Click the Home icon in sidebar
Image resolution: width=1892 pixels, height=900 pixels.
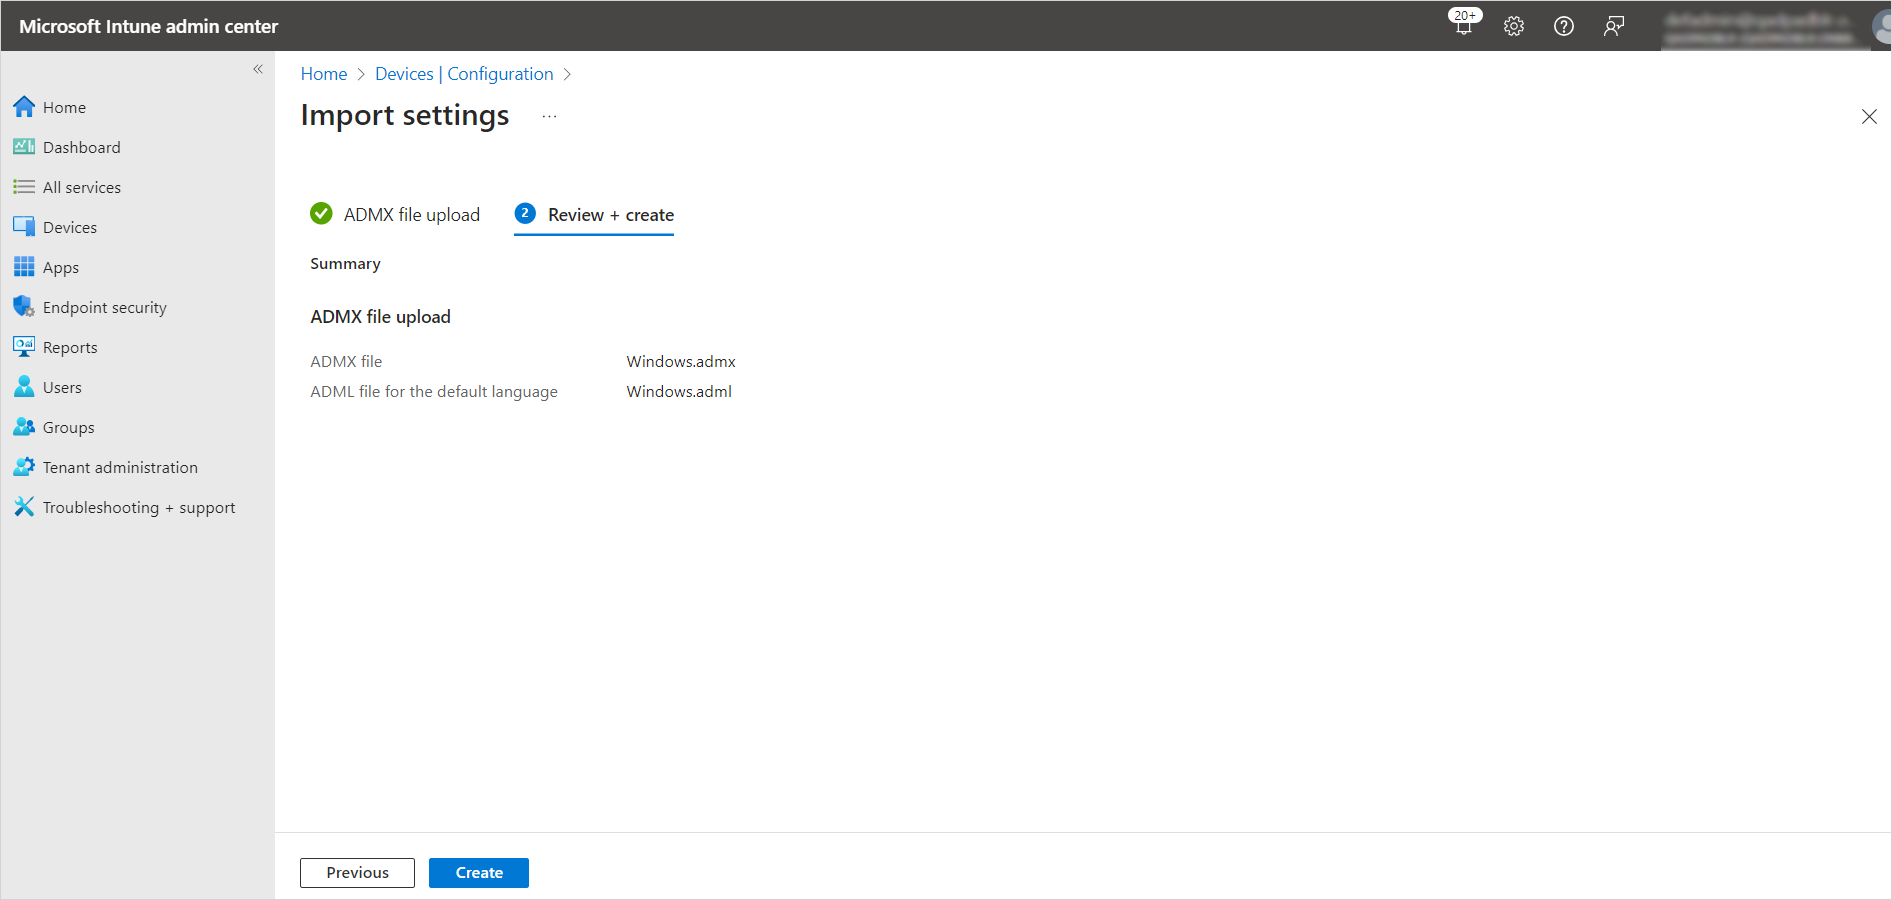[24, 107]
